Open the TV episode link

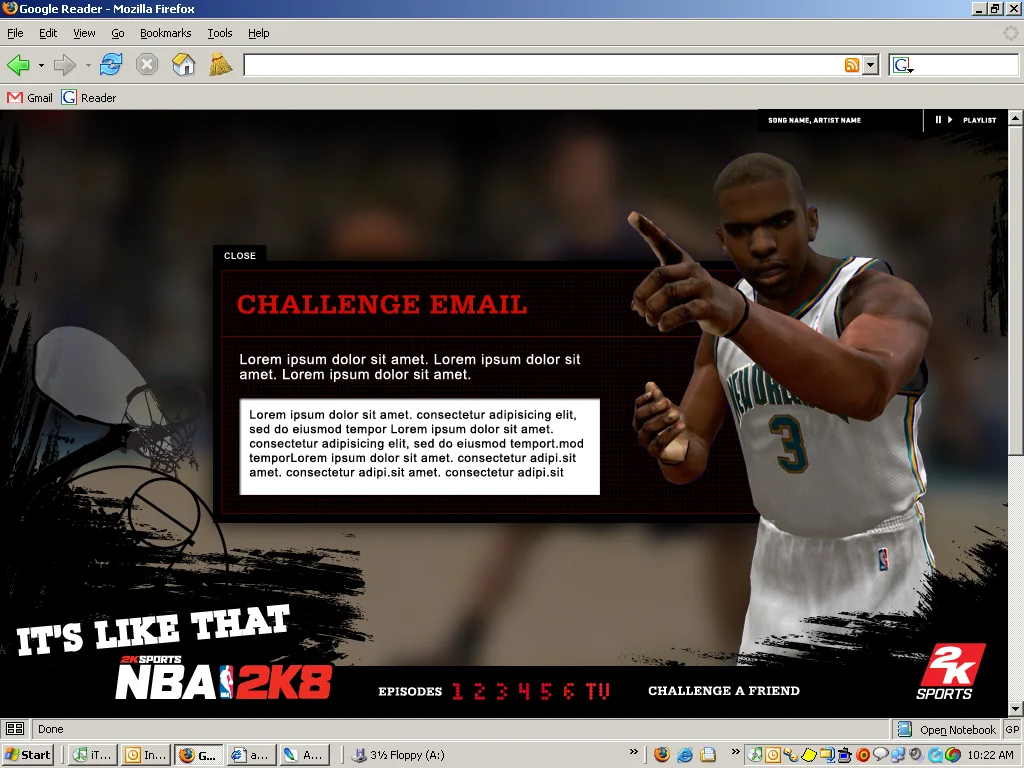point(598,691)
